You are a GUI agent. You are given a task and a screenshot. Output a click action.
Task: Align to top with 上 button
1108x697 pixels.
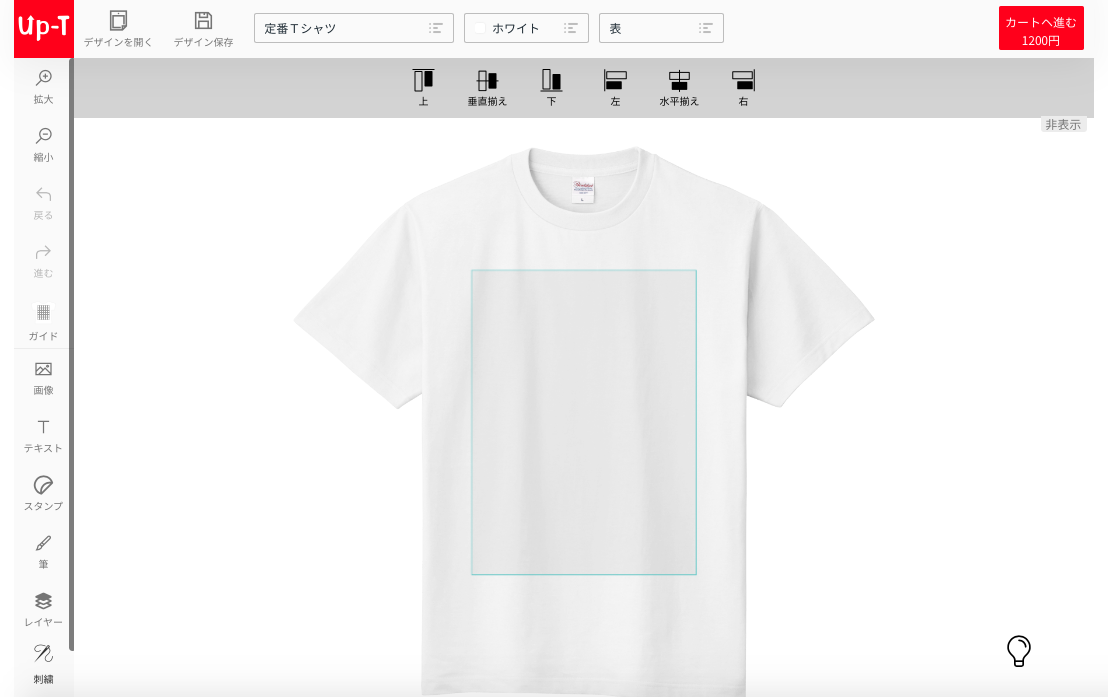click(x=423, y=81)
